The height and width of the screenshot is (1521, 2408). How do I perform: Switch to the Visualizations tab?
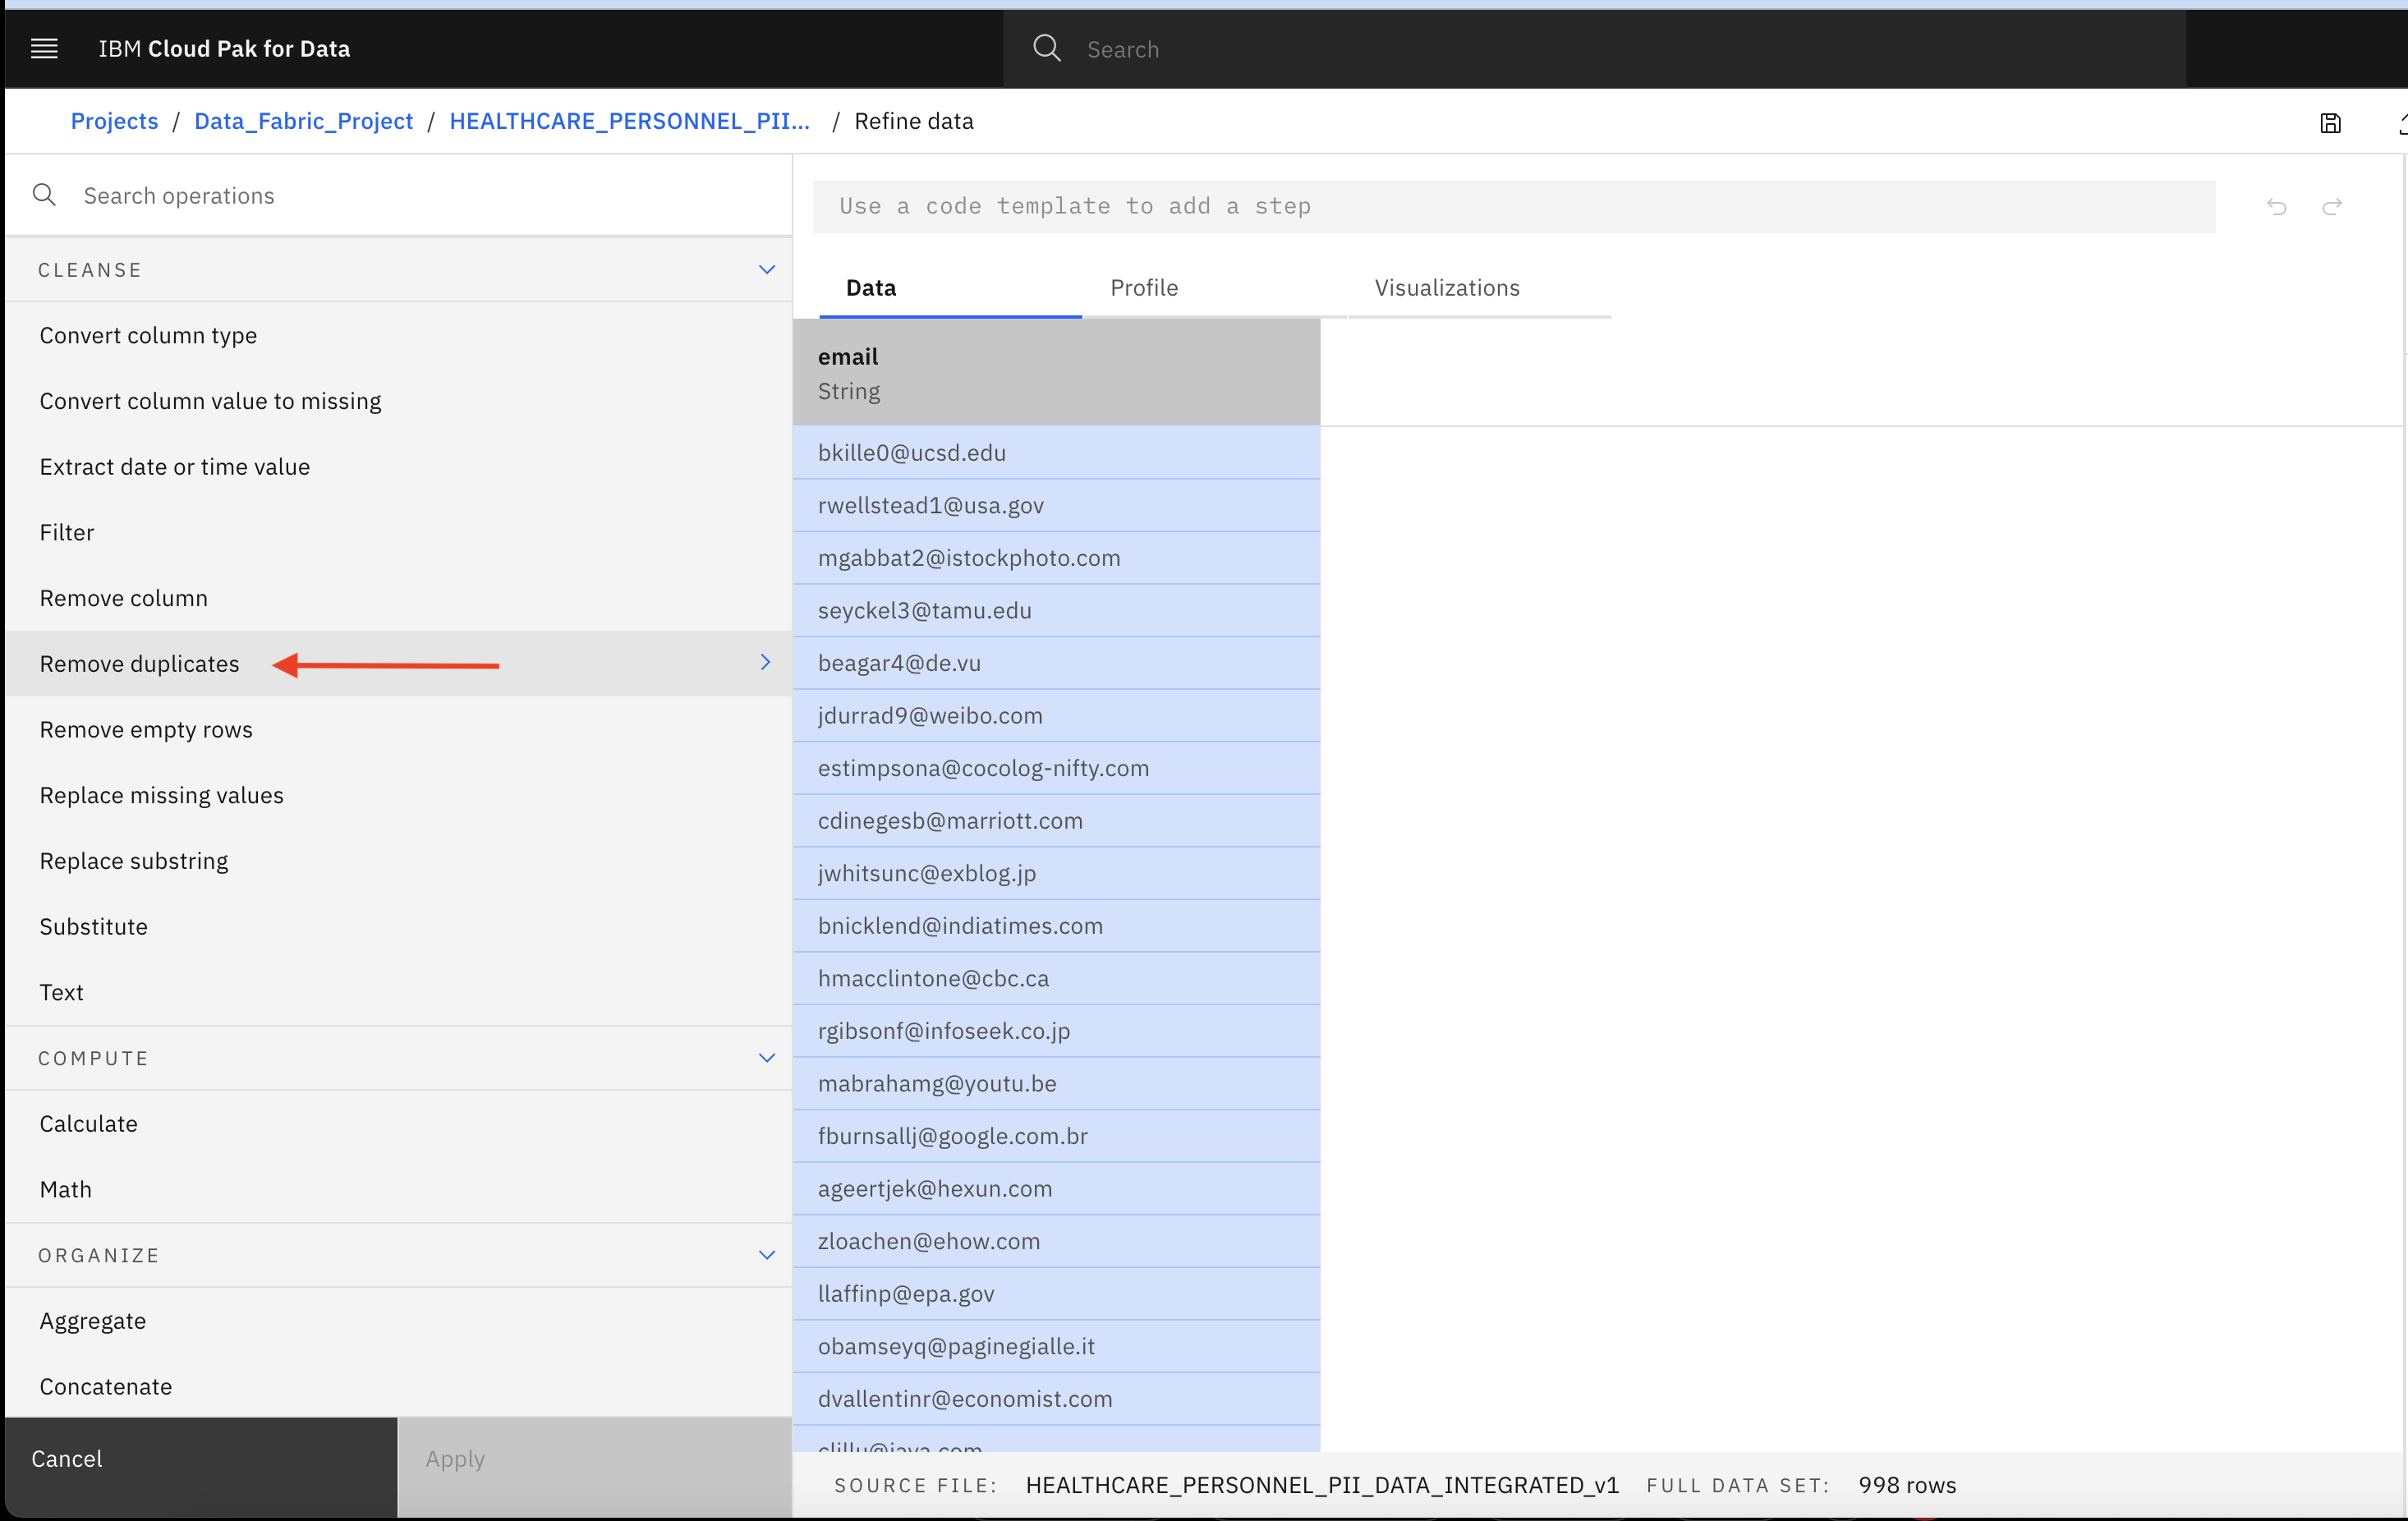point(1480,288)
